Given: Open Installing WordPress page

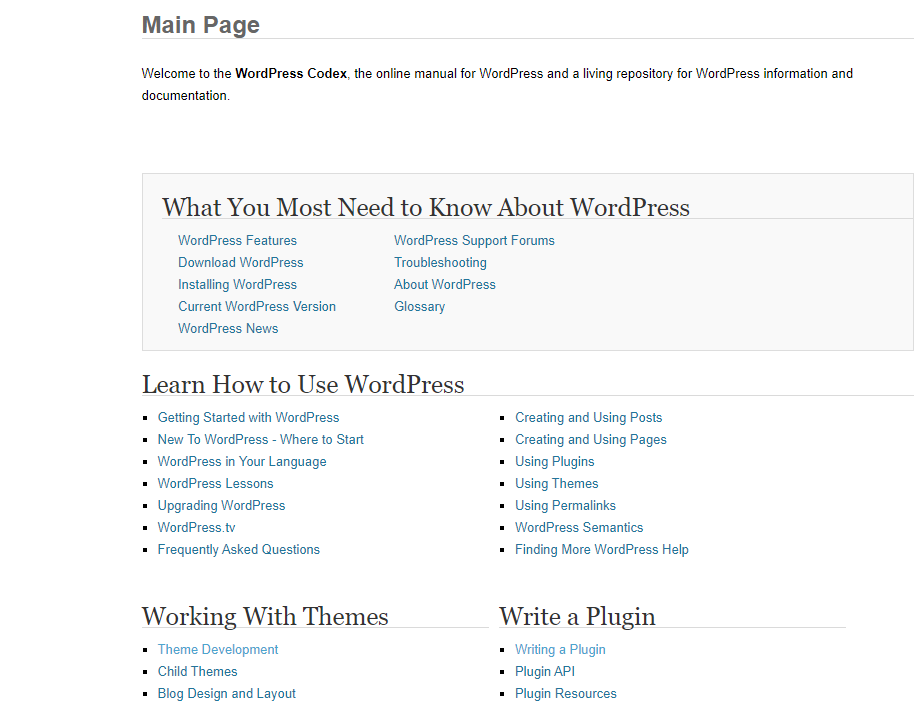Looking at the screenshot, I should click(x=237, y=285).
